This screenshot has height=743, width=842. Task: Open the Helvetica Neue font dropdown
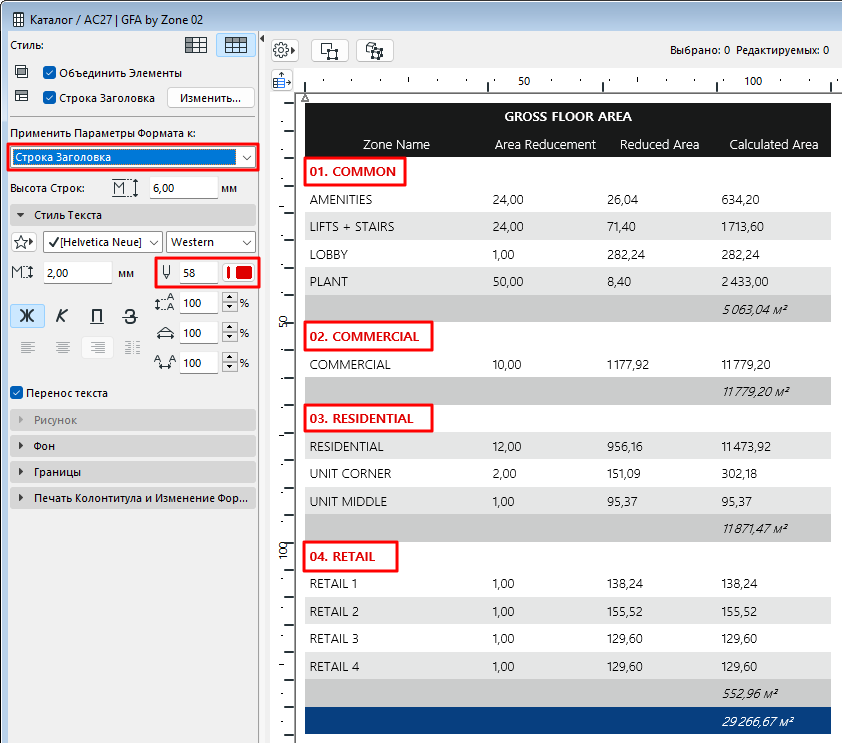pos(102,242)
